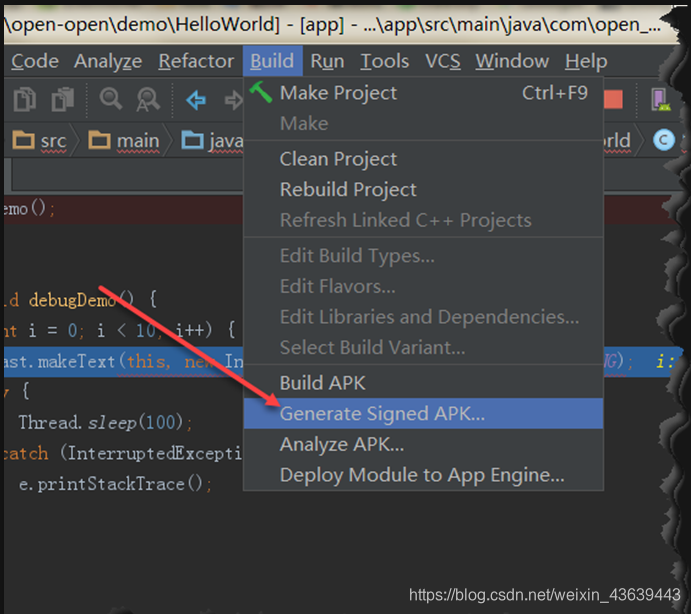
Task: Open the VCS menu
Action: (x=443, y=61)
